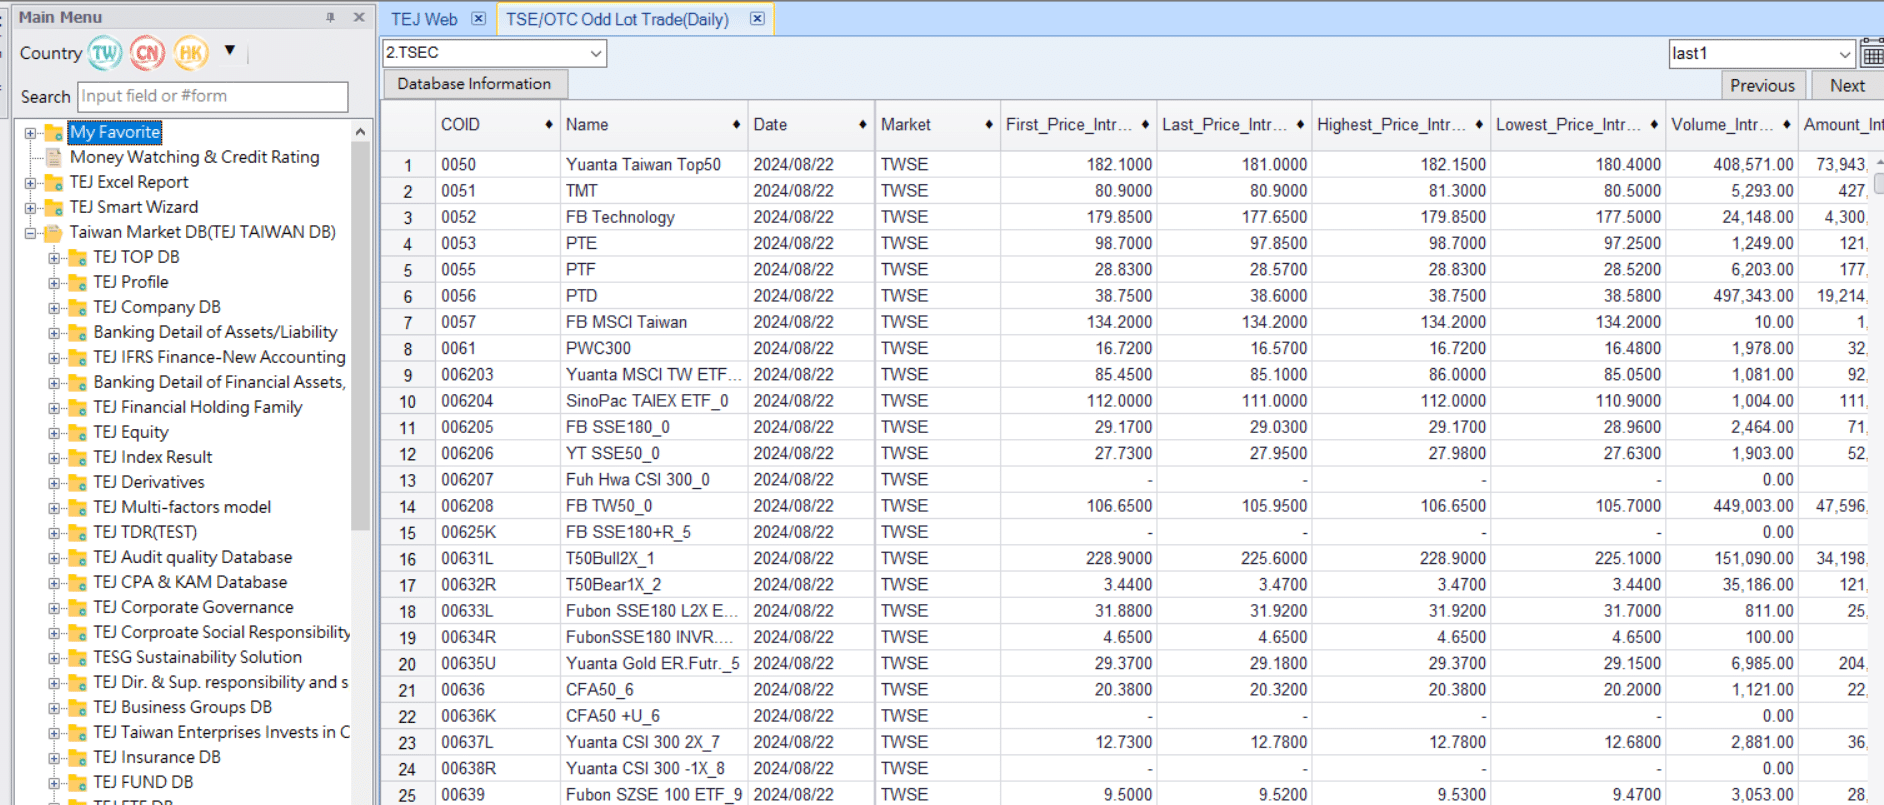Viewport: 1884px width, 805px height.
Task: Select the TW country icon
Action: tap(105, 53)
